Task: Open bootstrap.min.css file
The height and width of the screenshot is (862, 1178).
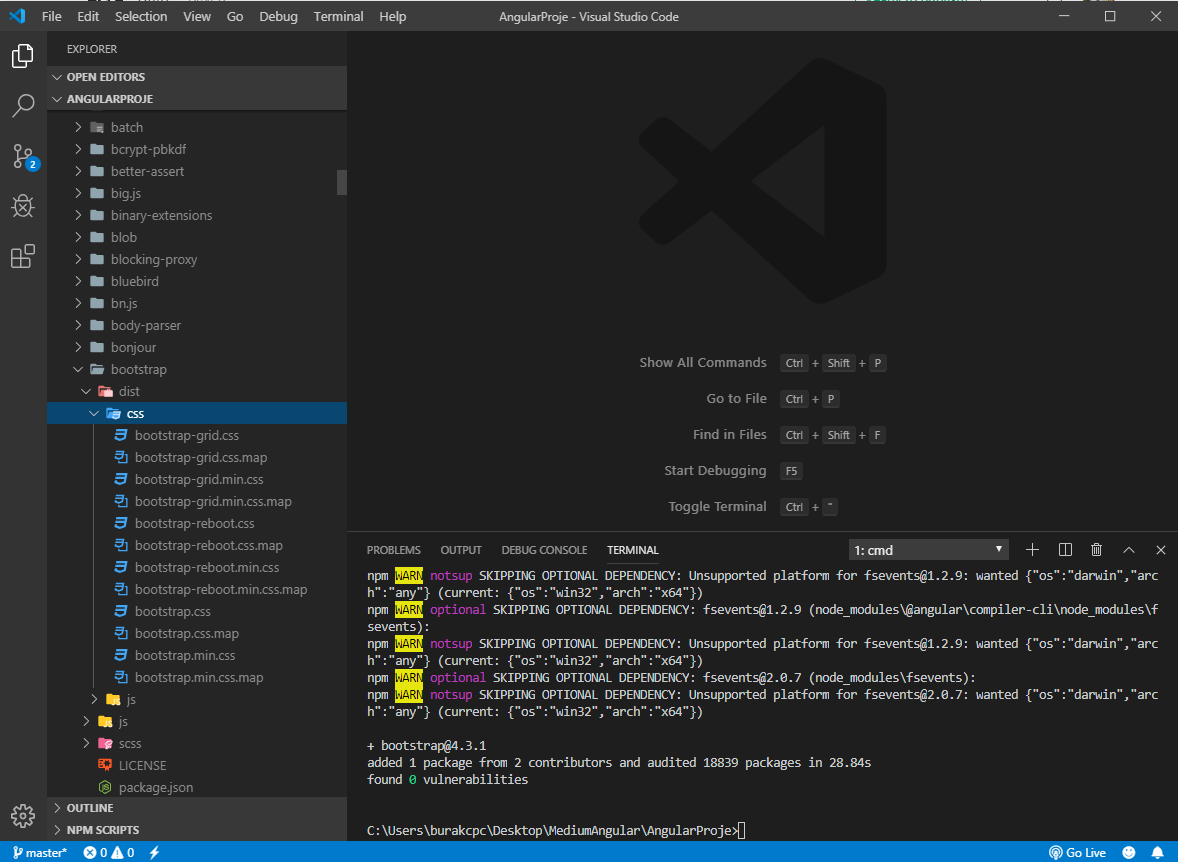Action: point(197,655)
